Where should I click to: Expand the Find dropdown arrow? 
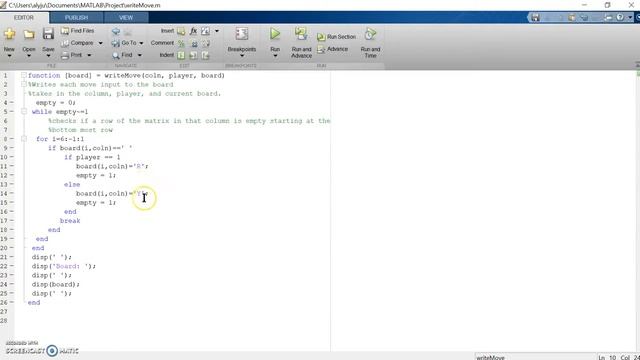[x=140, y=56]
